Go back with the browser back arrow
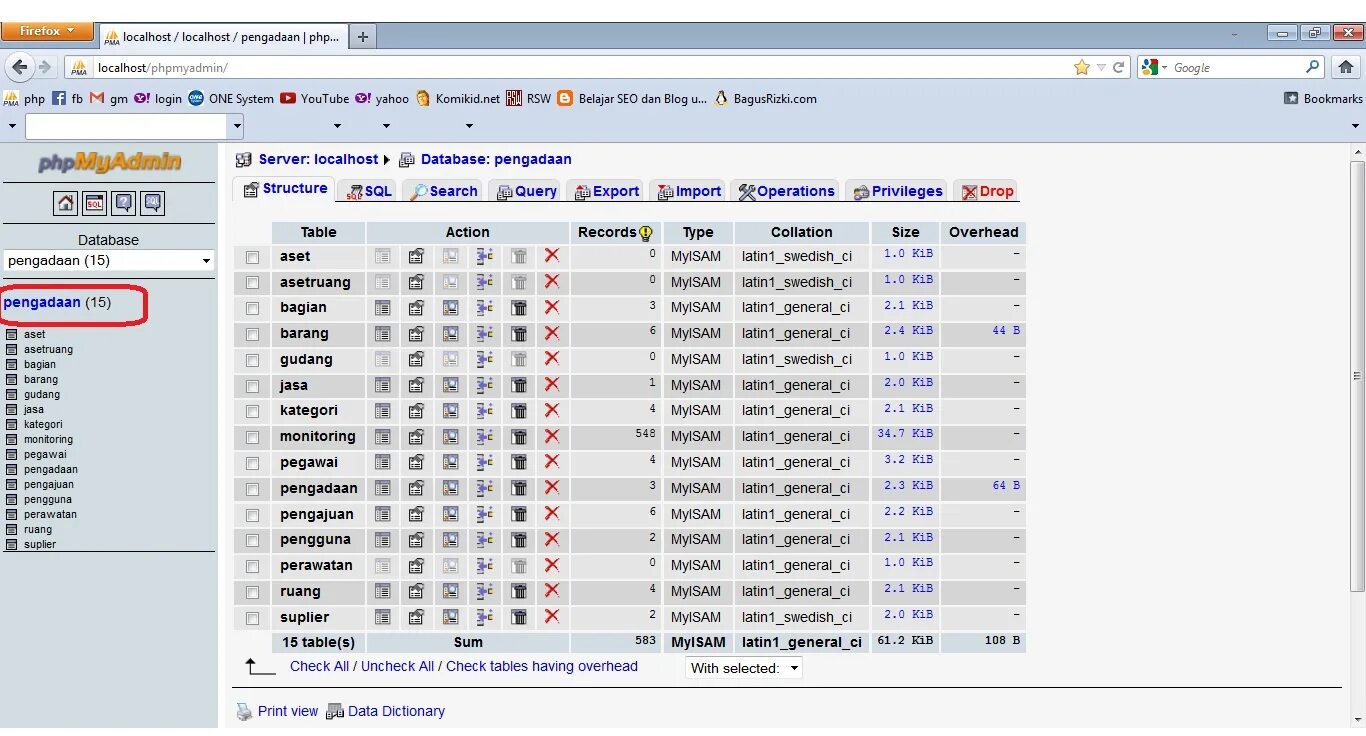 point(20,67)
